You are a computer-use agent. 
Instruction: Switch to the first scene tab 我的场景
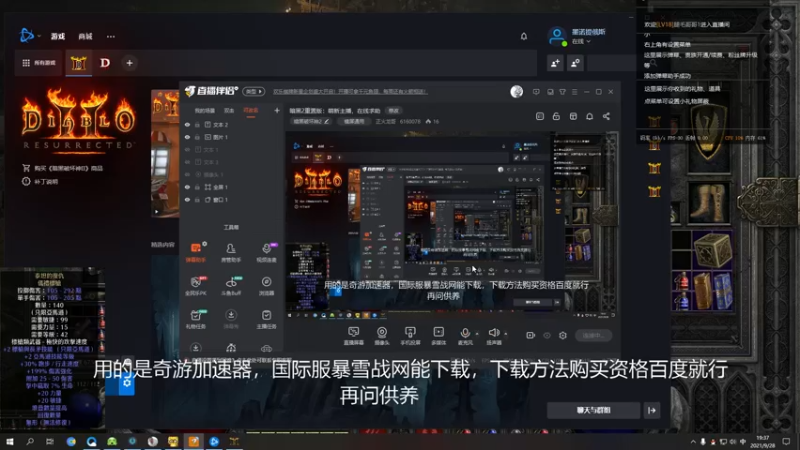click(x=205, y=111)
